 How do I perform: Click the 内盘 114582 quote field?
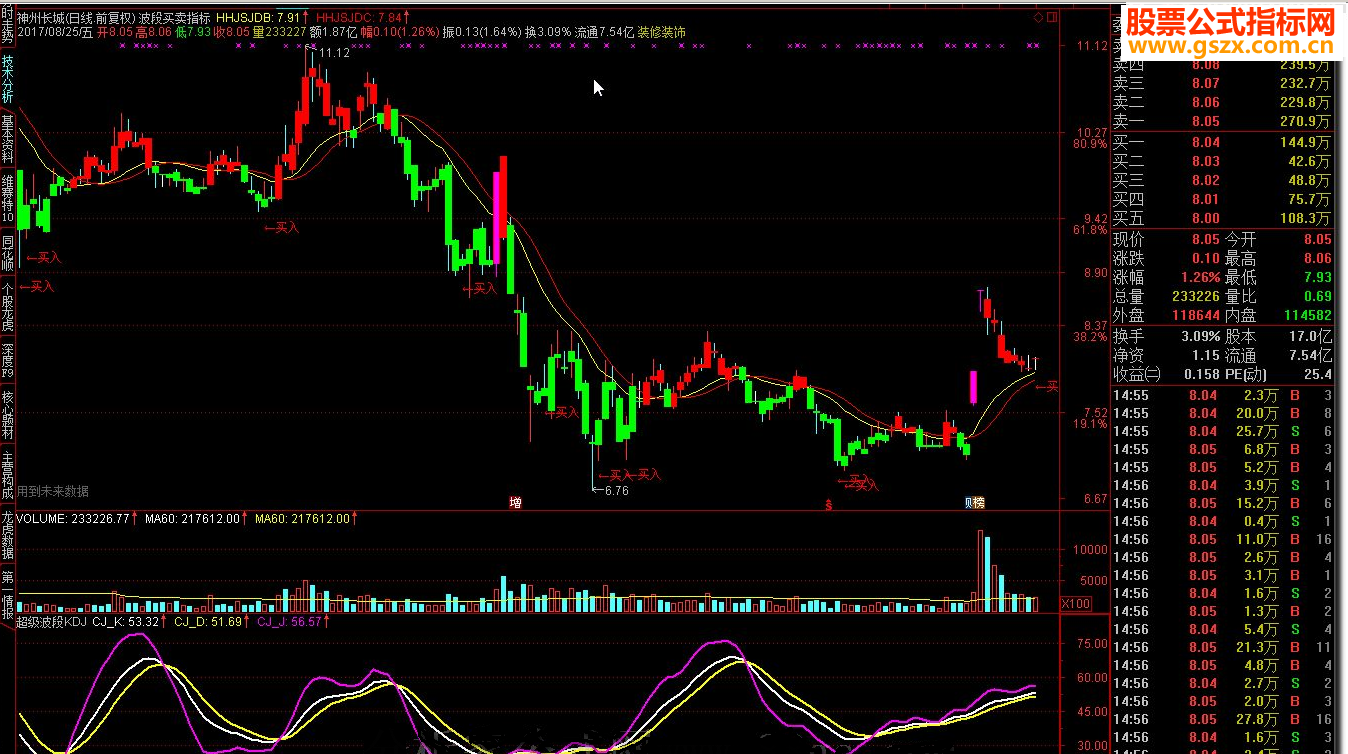[x=1279, y=316]
